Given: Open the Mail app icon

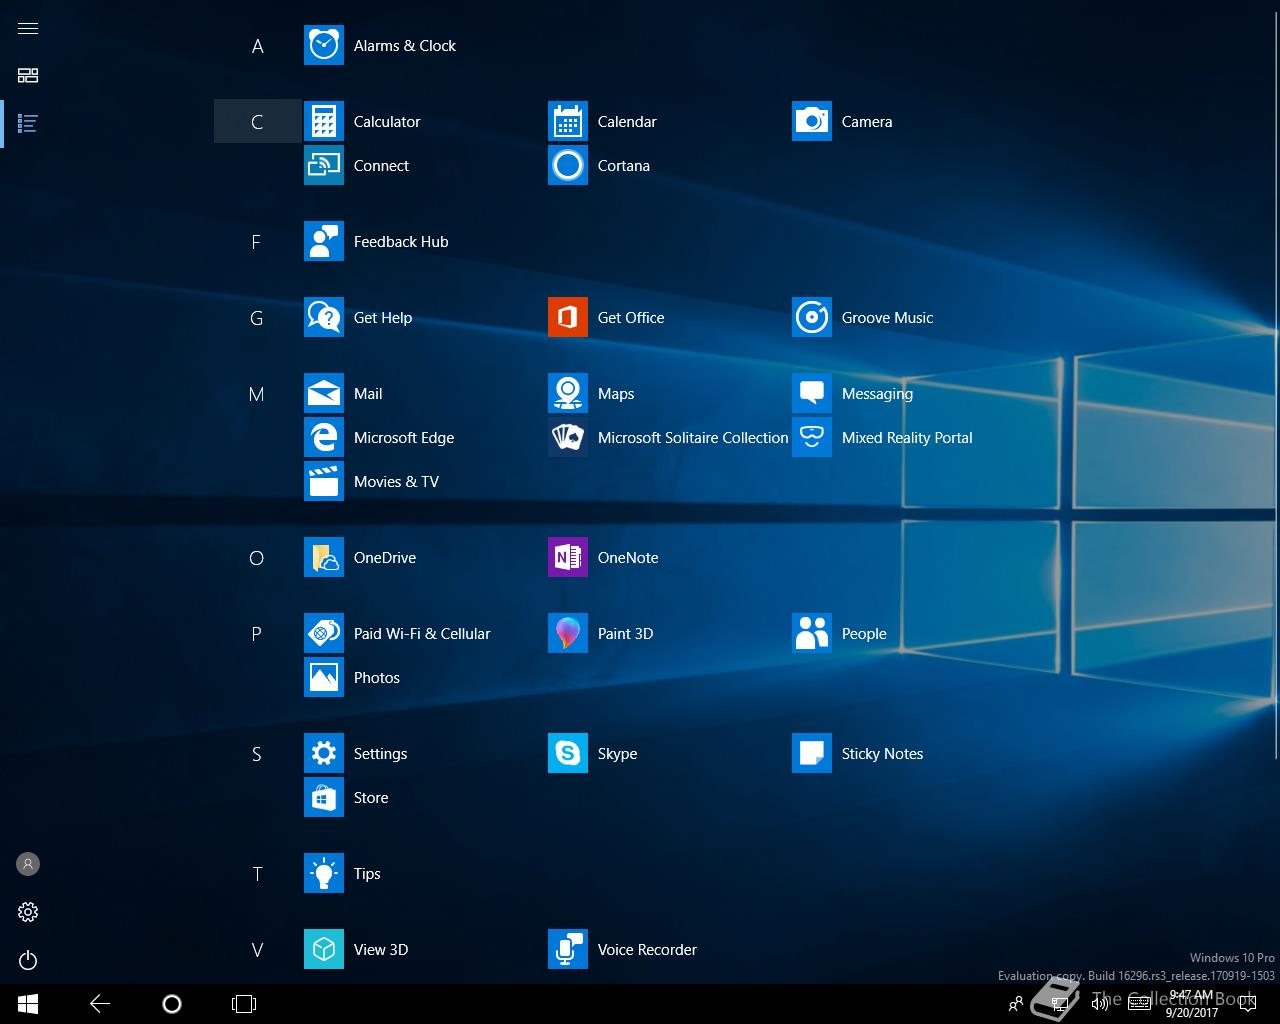Looking at the screenshot, I should [324, 394].
